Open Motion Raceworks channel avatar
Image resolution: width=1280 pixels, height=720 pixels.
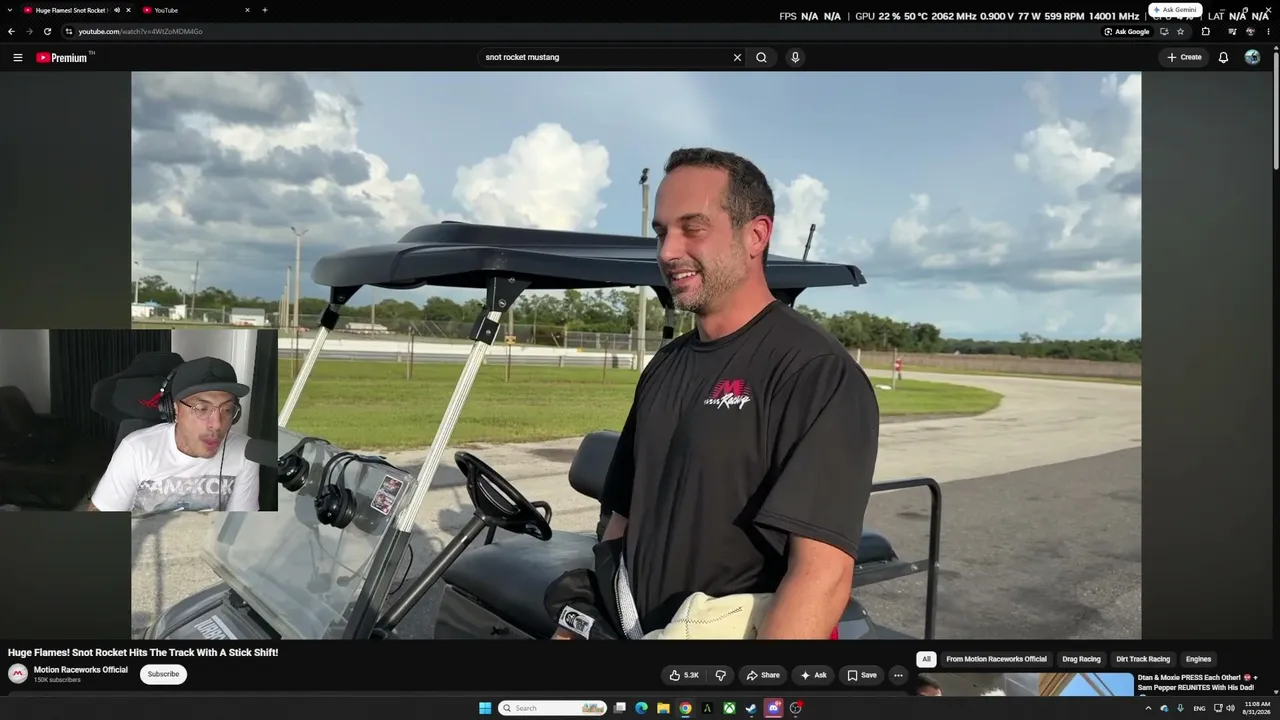(18, 674)
